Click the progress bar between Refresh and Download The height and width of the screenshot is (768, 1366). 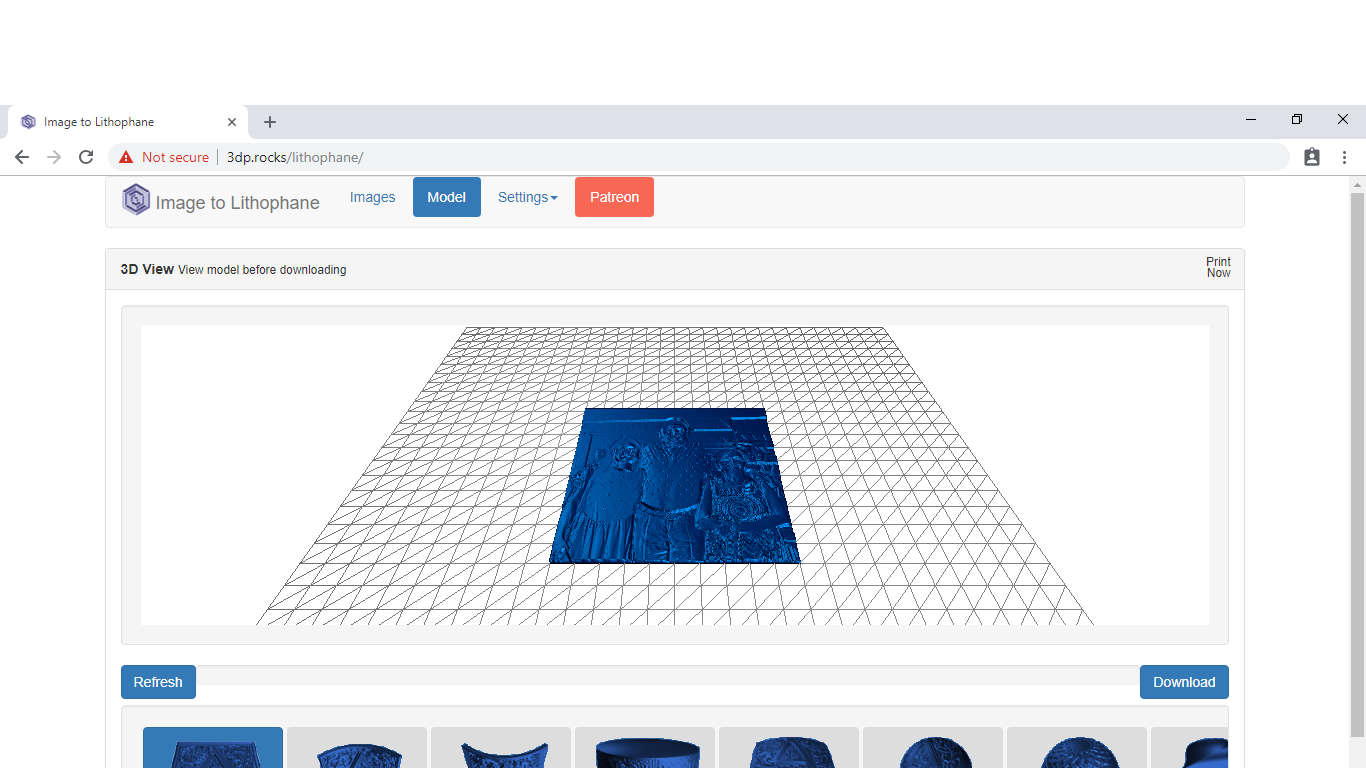coord(668,676)
